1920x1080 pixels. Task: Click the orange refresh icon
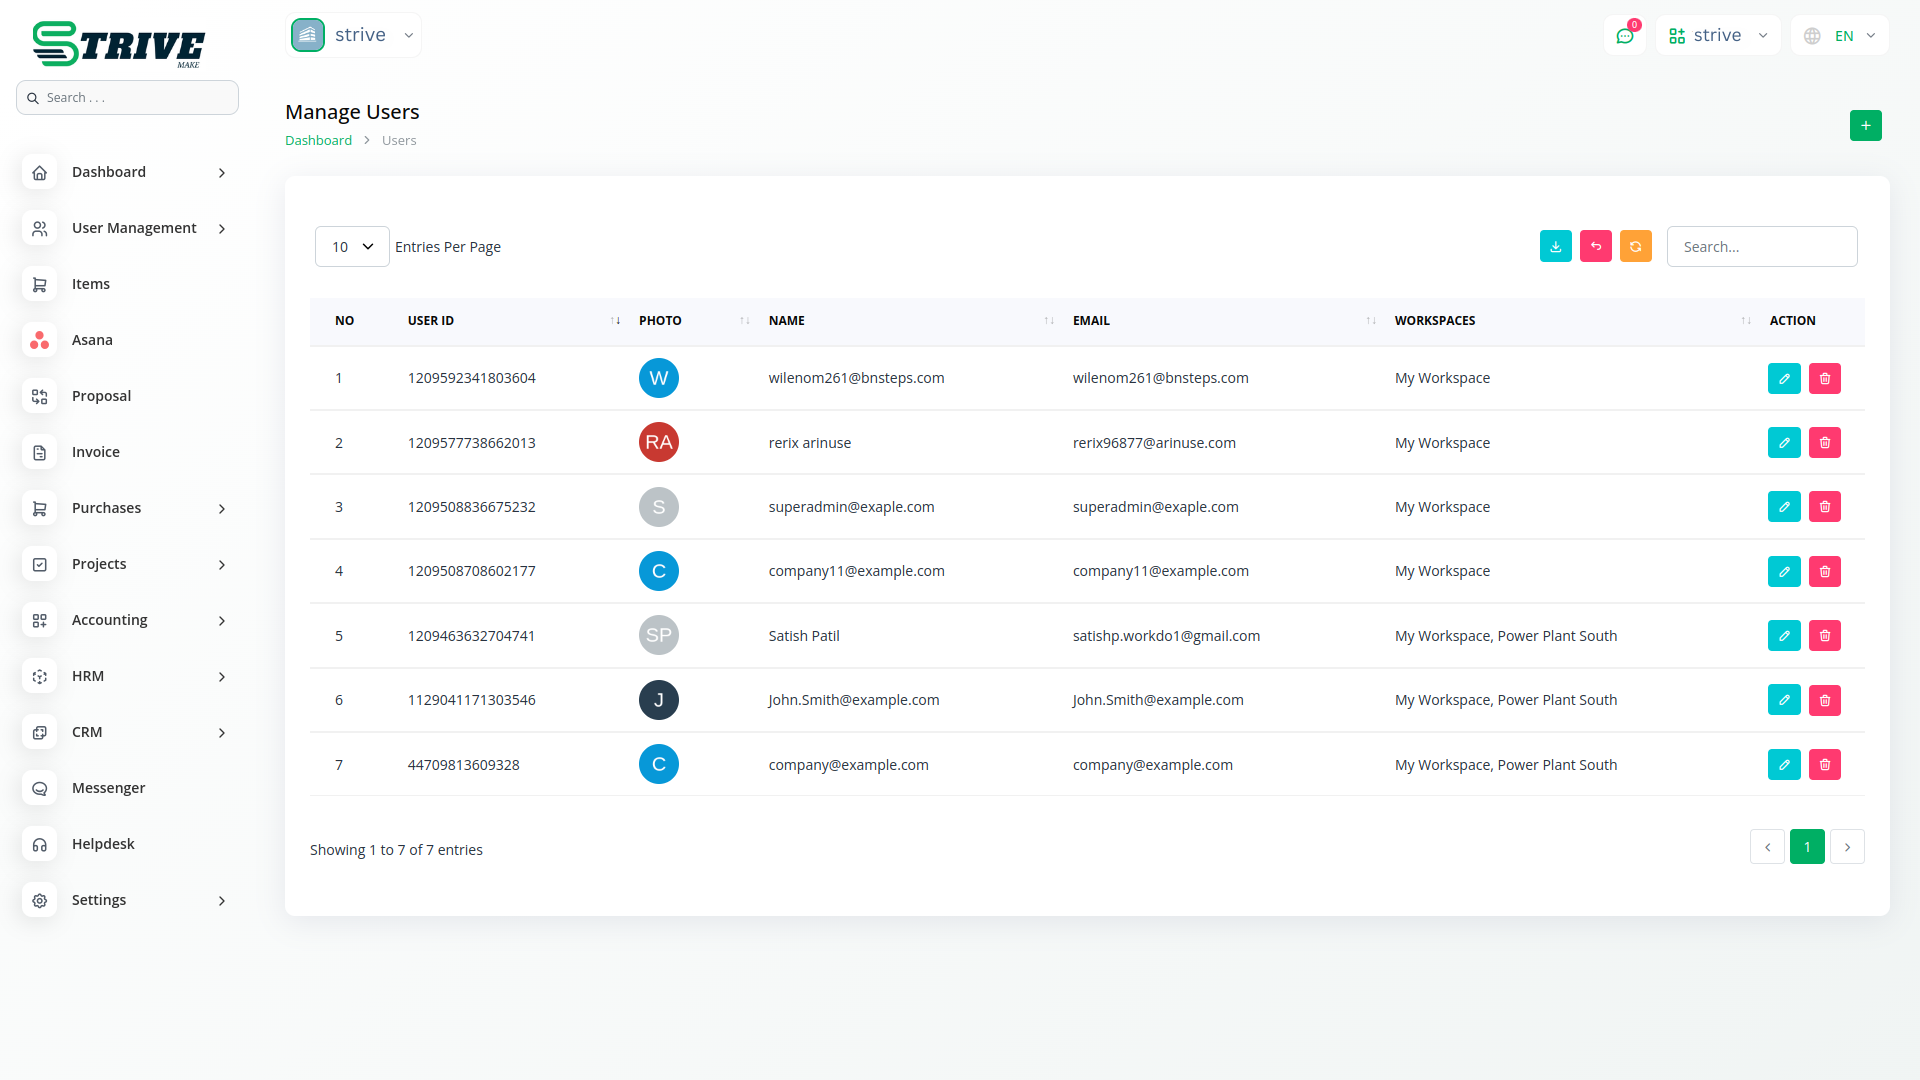(1635, 246)
